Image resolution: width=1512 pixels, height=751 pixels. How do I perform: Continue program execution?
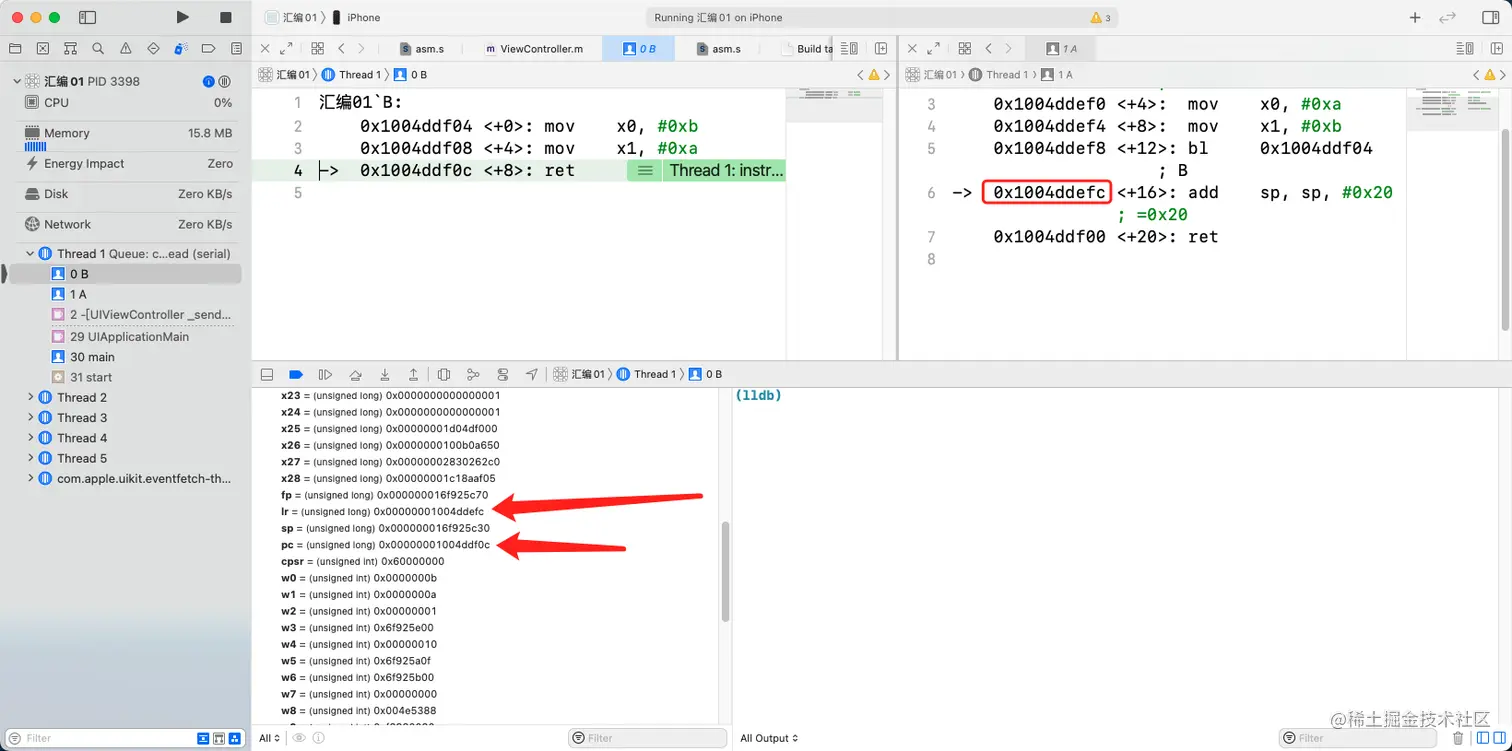point(325,374)
